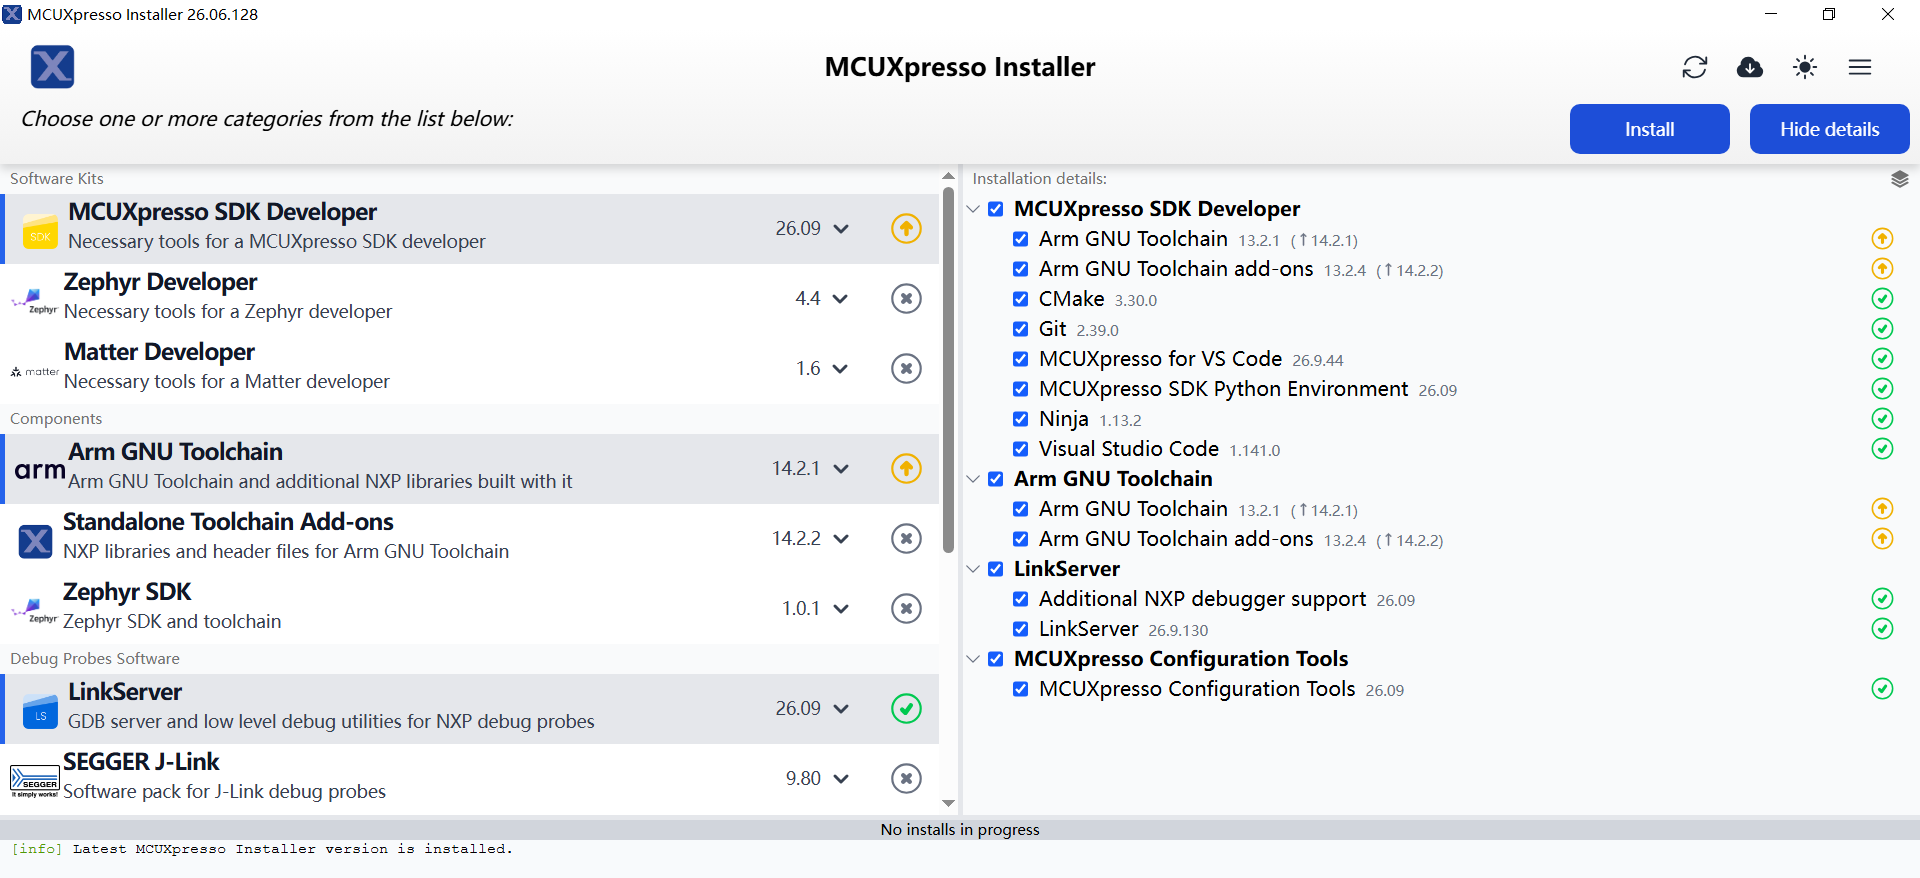Collapse the MCUXpresso SDK Developer tree group
Screen dimensions: 1920x878
(x=973, y=209)
